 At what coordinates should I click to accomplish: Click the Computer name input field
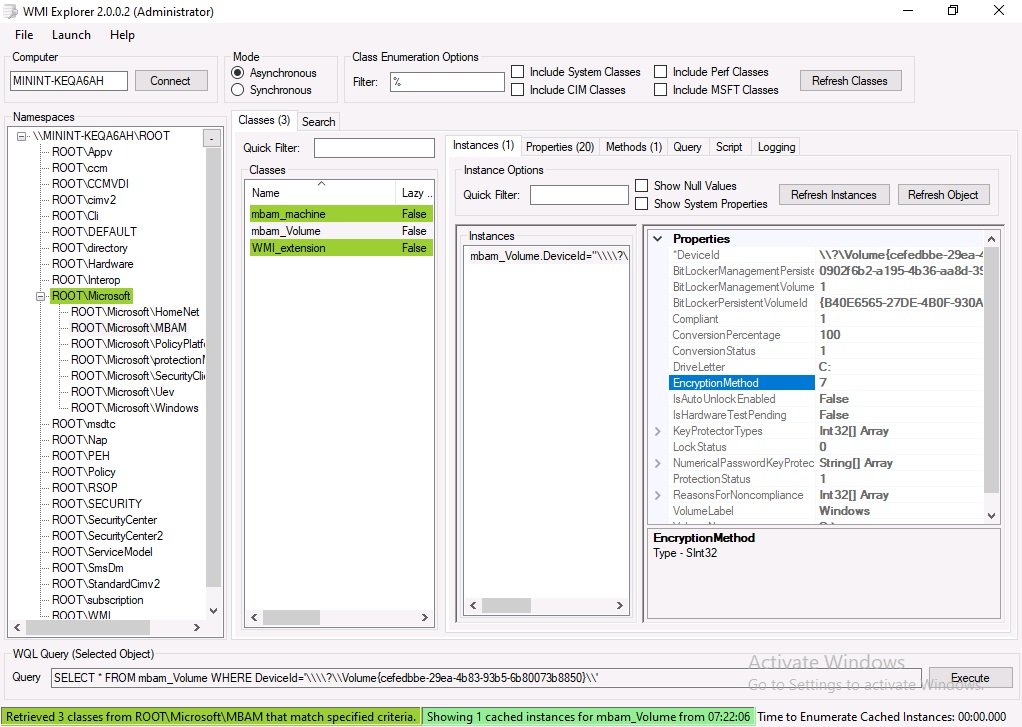point(68,81)
